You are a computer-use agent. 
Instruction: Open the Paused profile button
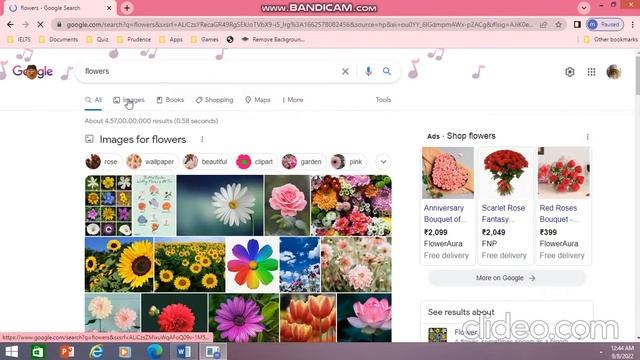[605, 24]
